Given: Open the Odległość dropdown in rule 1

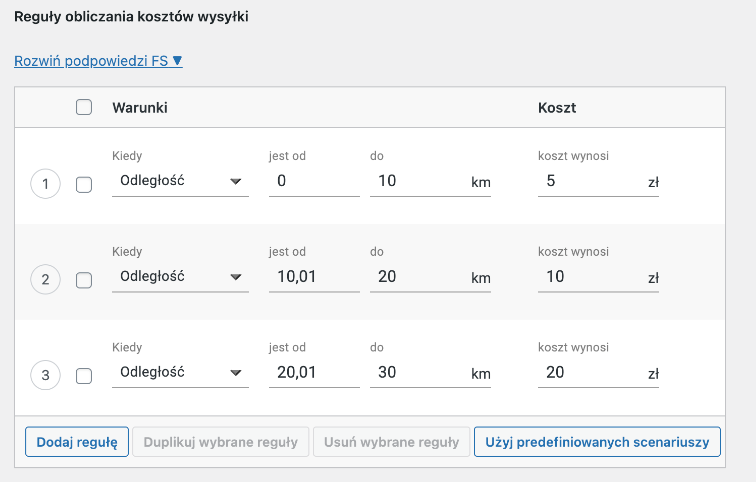Looking at the screenshot, I should point(180,182).
